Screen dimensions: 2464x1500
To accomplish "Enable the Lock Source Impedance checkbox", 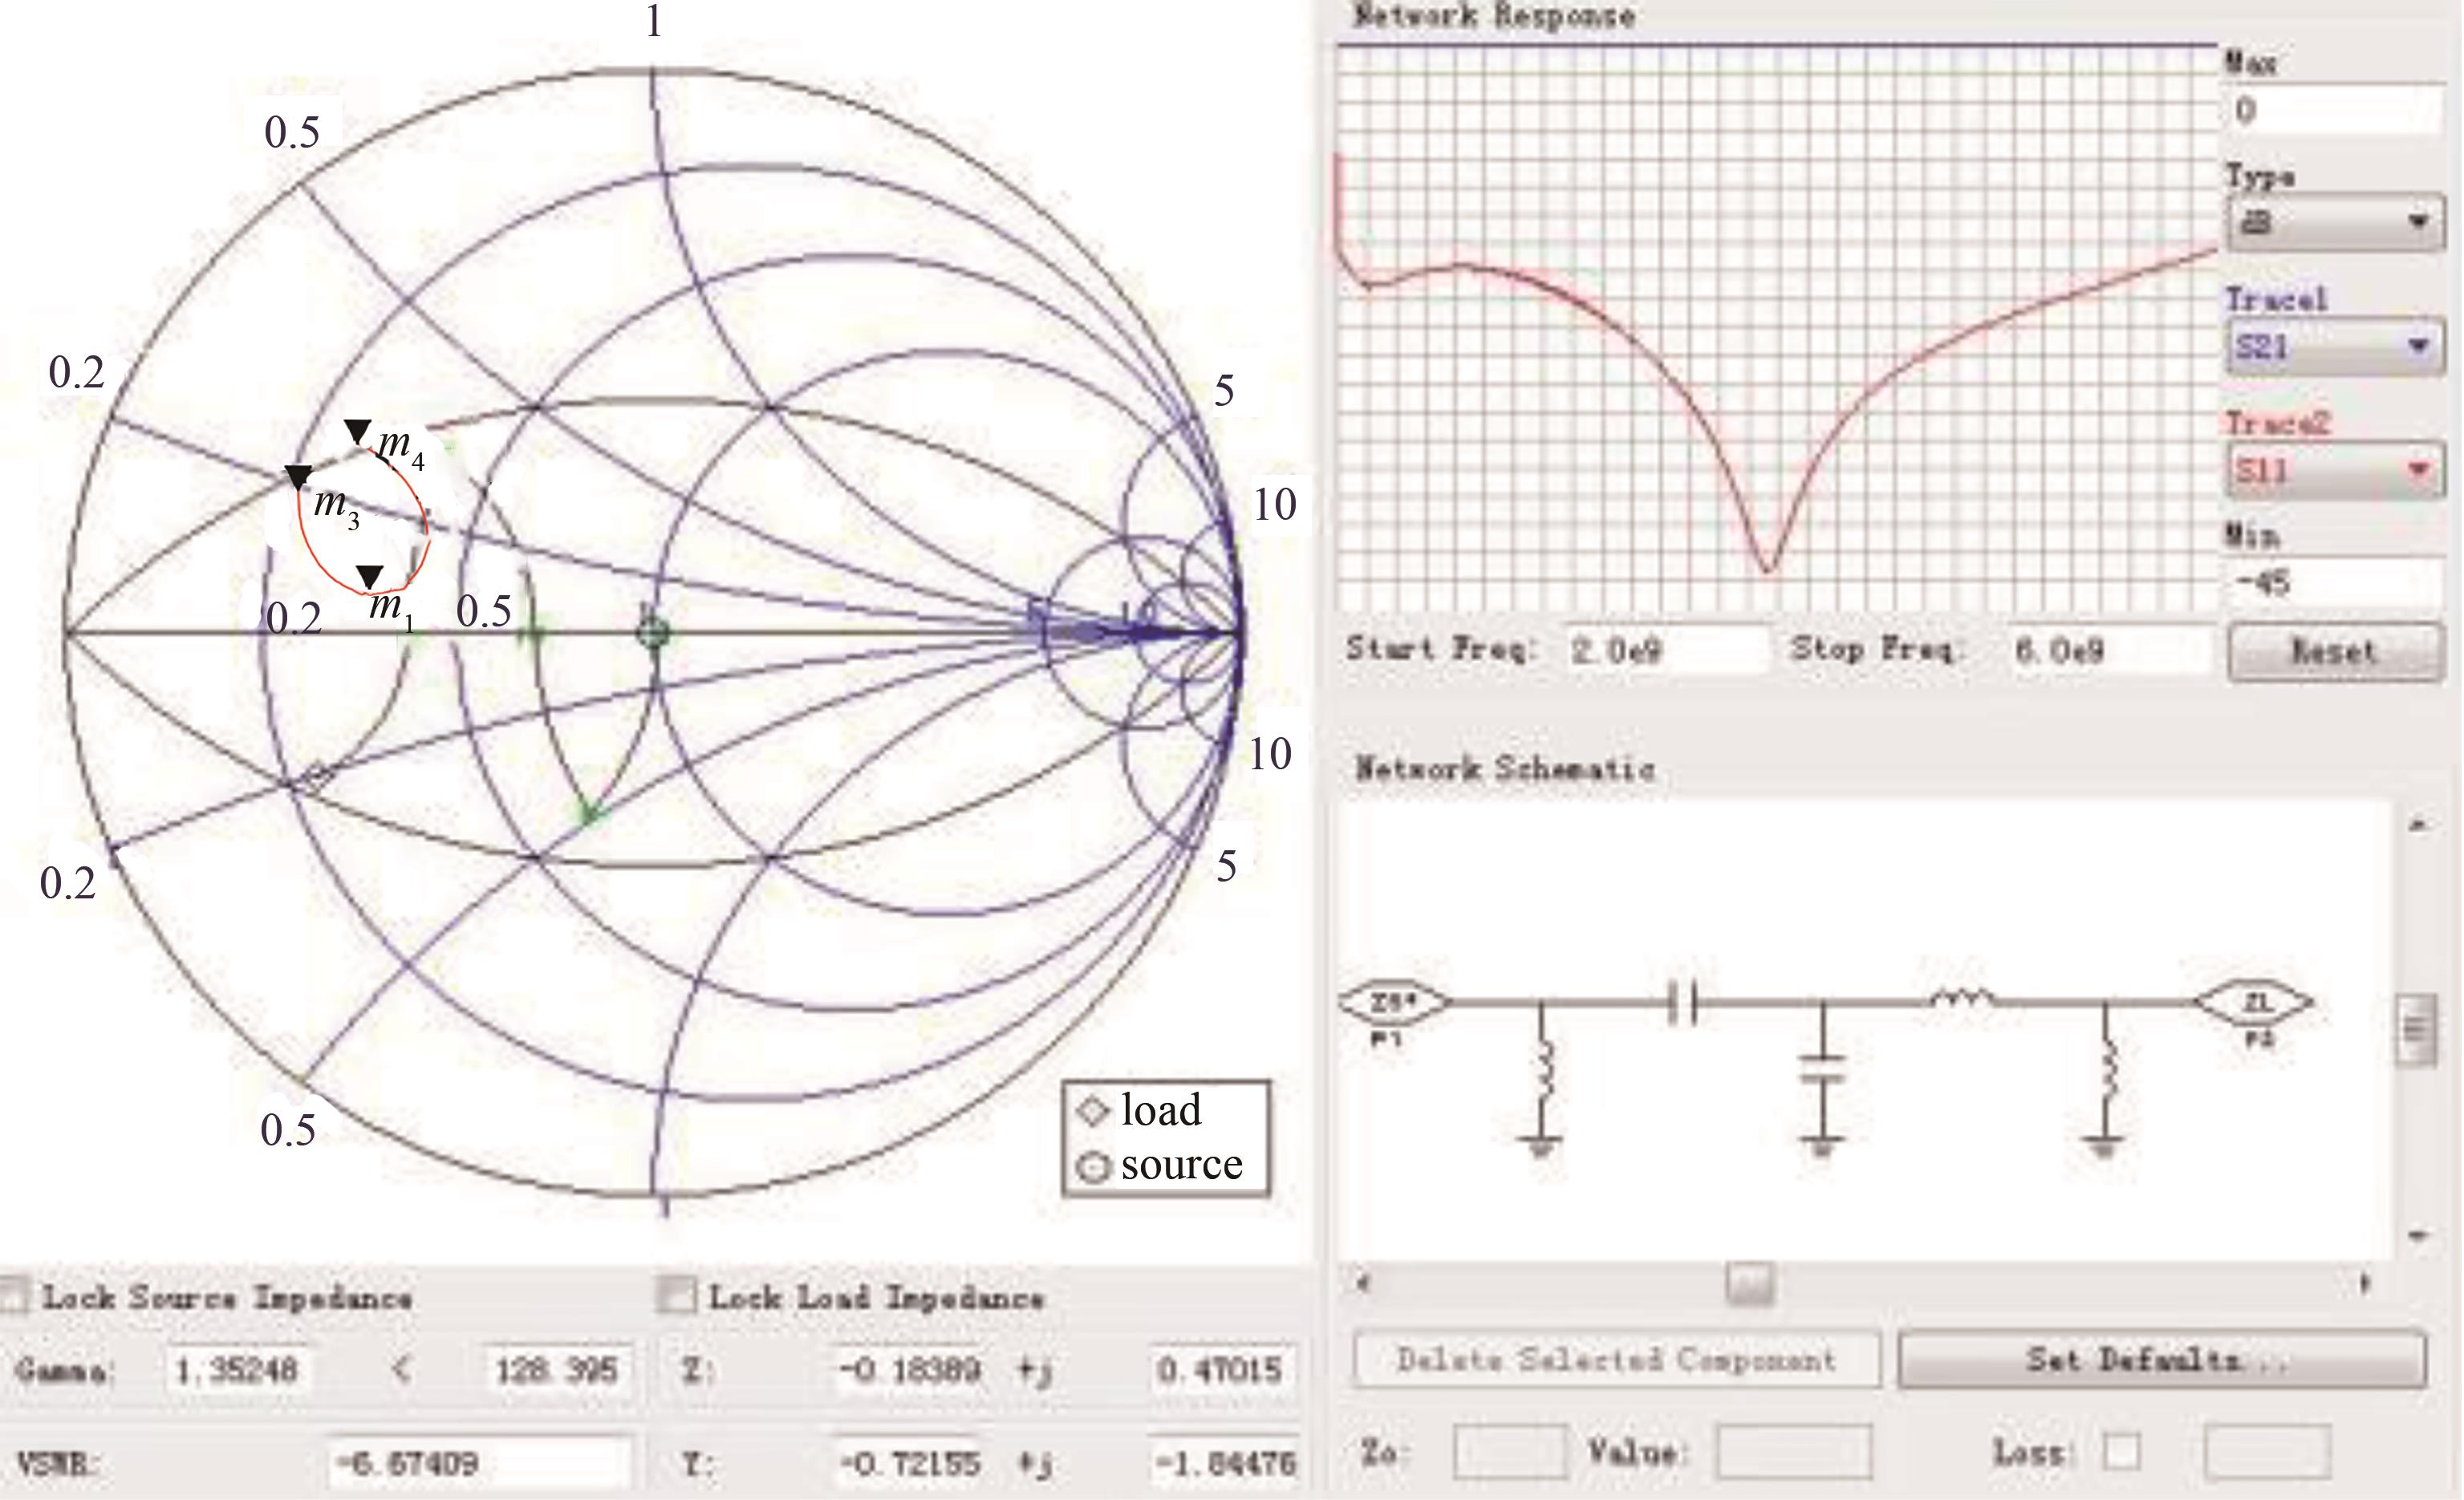I will point(14,1297).
